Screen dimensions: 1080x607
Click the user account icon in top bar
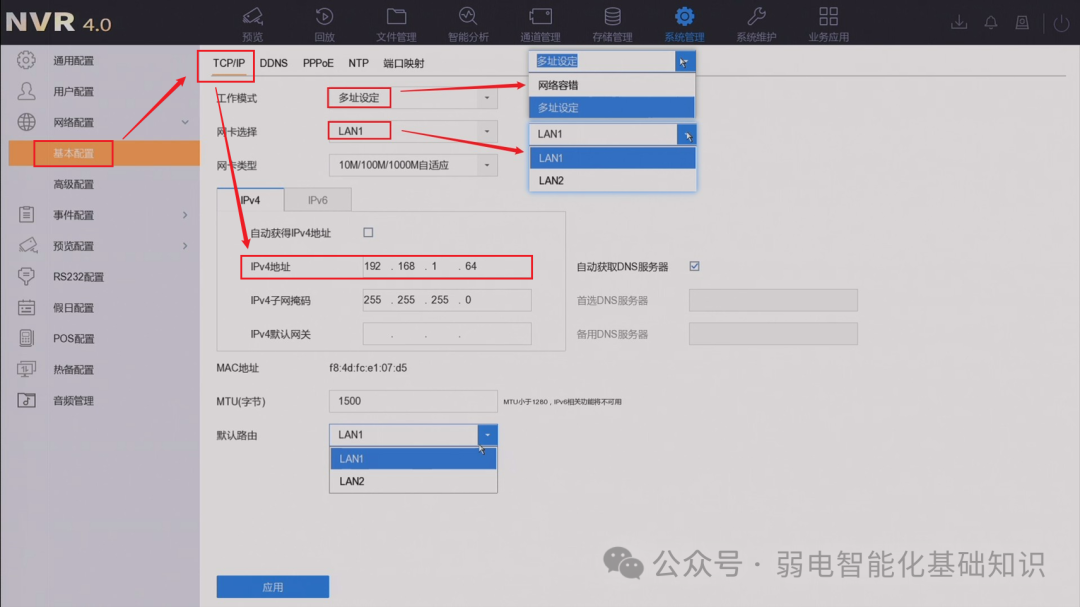1022,23
